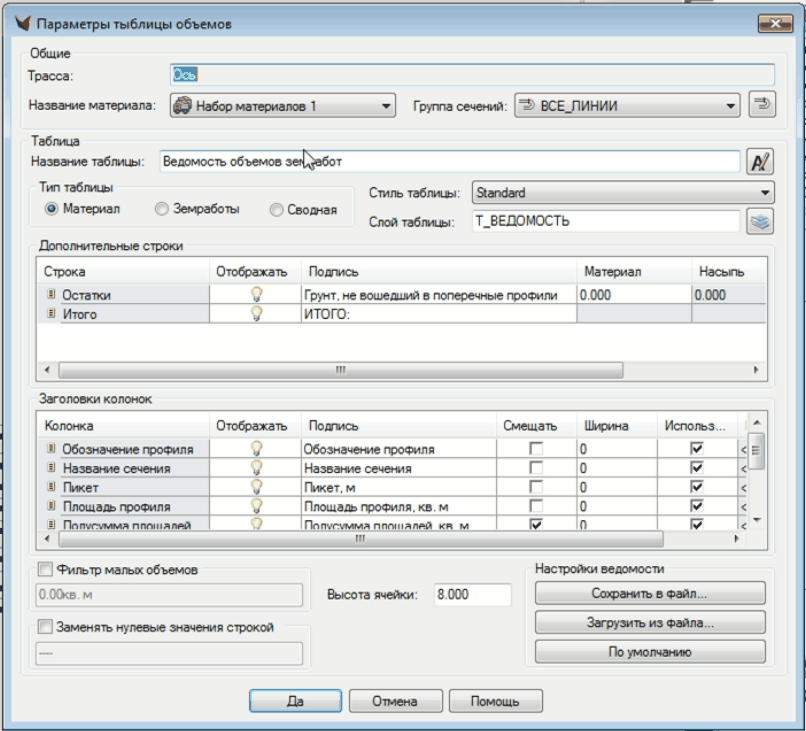The height and width of the screenshot is (731, 806).
Task: Click the Высота ячейки input field
Action: pyautogui.click(x=471, y=594)
